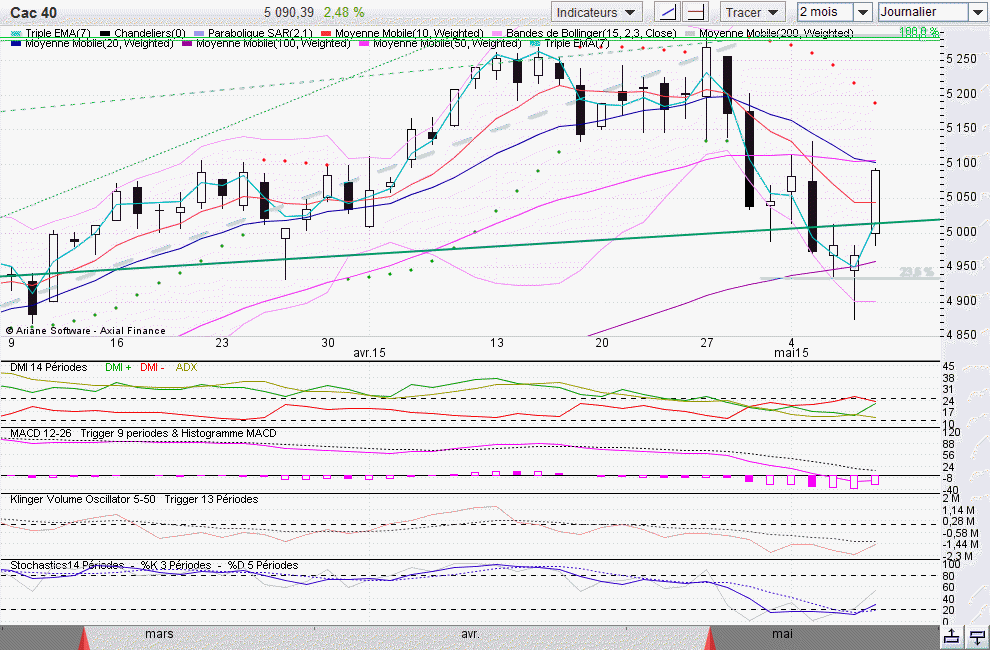Open the Tracer dropdown menu
This screenshot has height=650, width=990.
pos(754,12)
